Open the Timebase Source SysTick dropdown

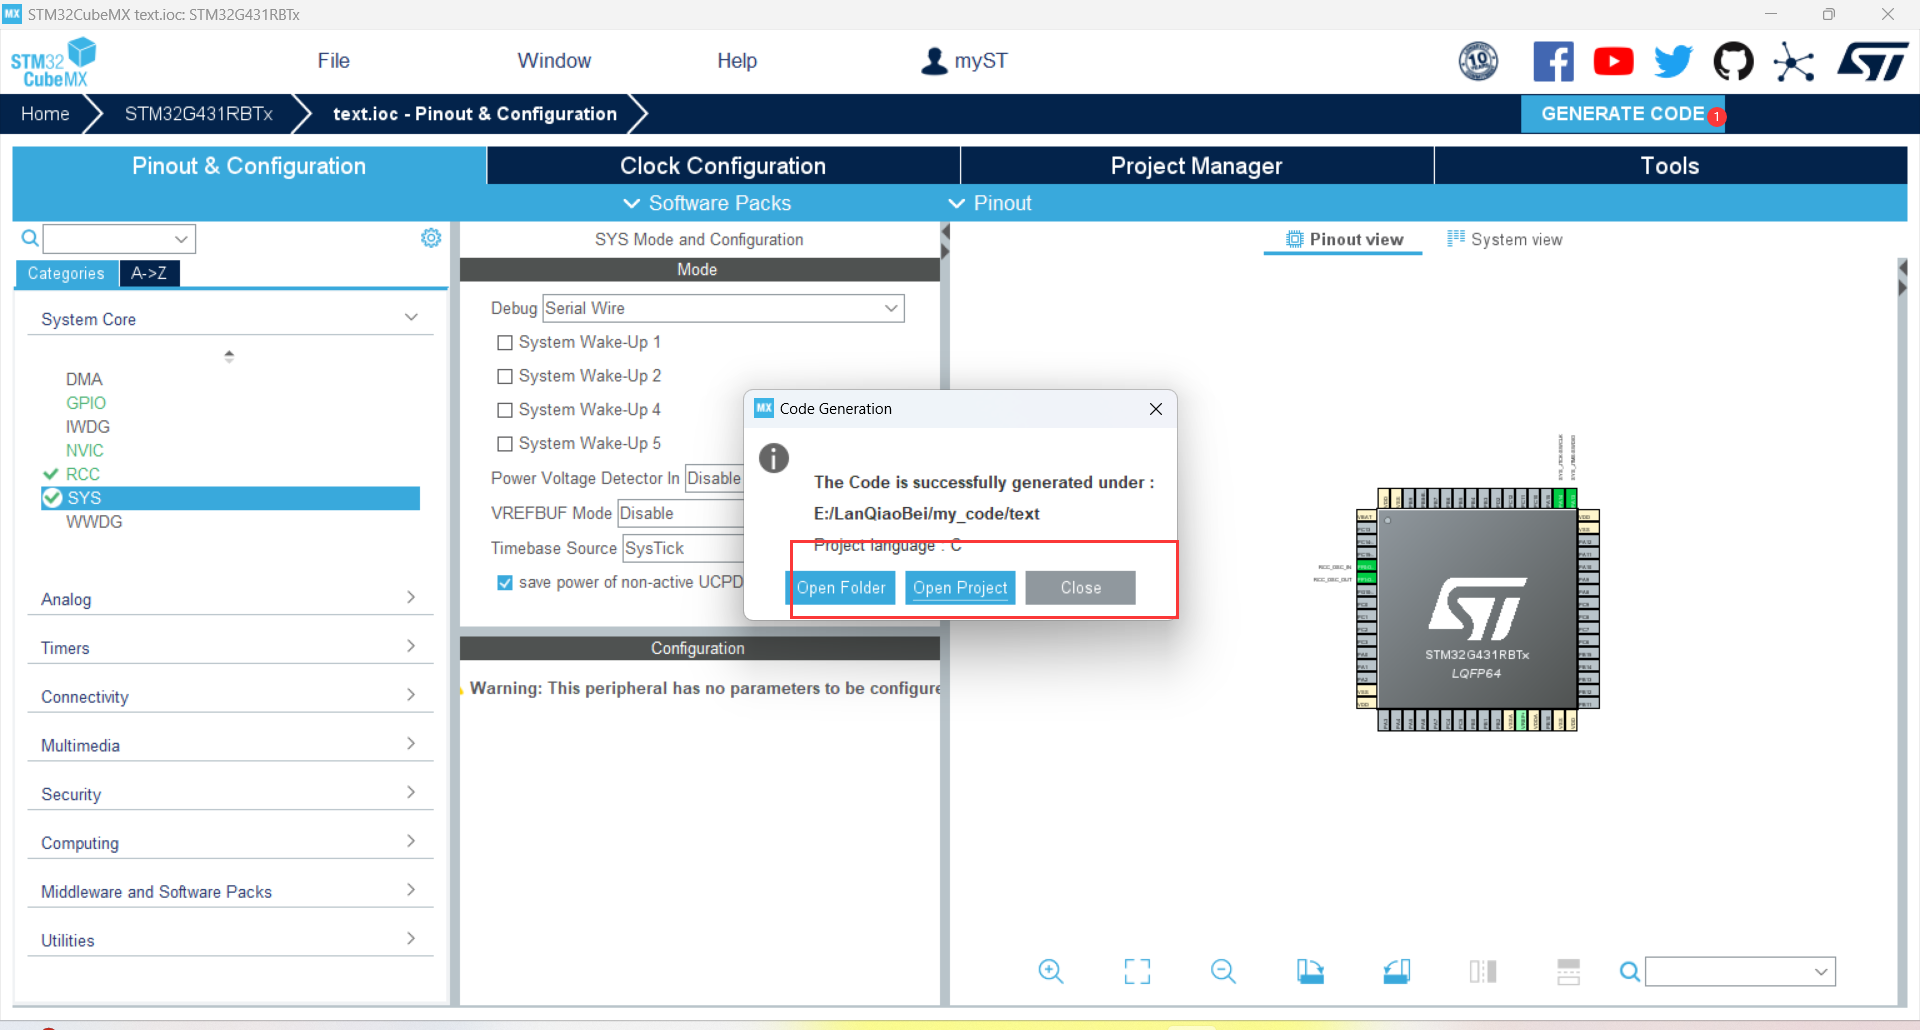point(683,548)
